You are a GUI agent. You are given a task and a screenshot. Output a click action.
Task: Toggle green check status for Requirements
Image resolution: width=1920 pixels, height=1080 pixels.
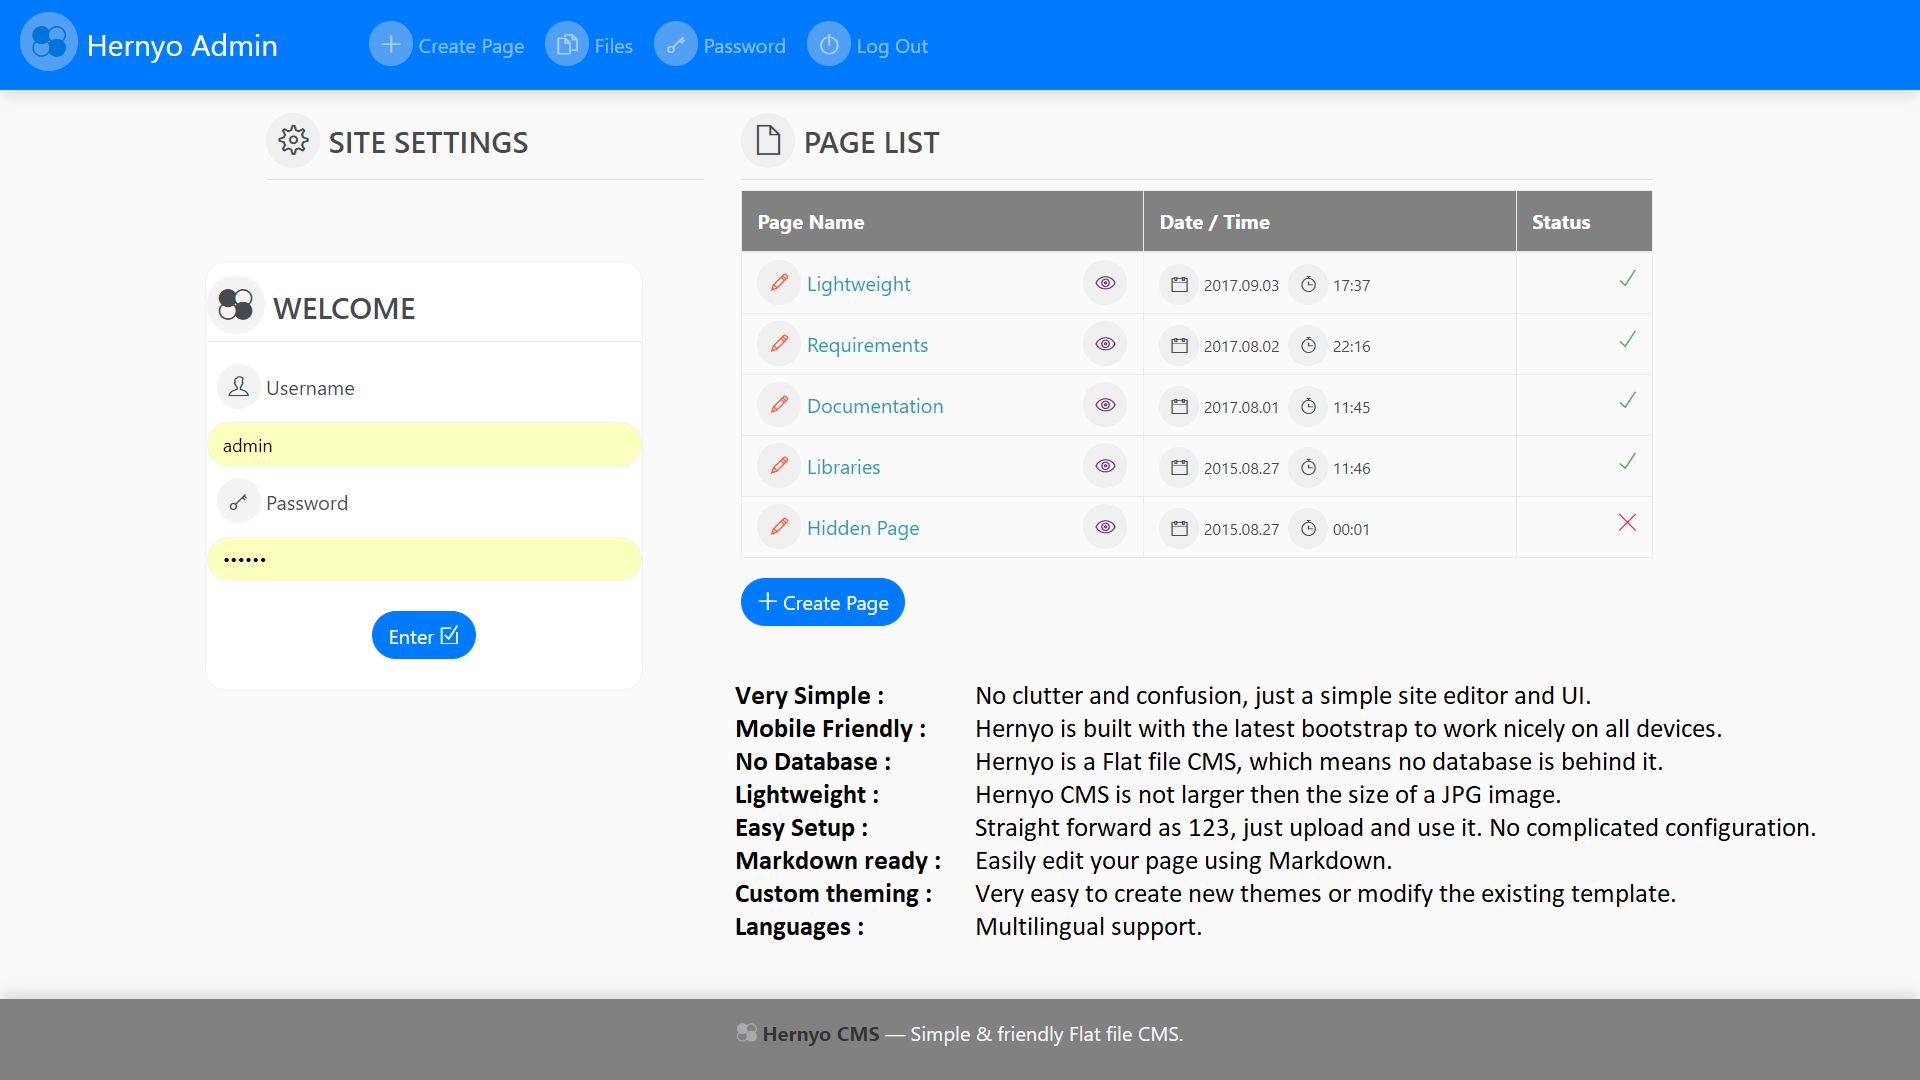click(1627, 340)
